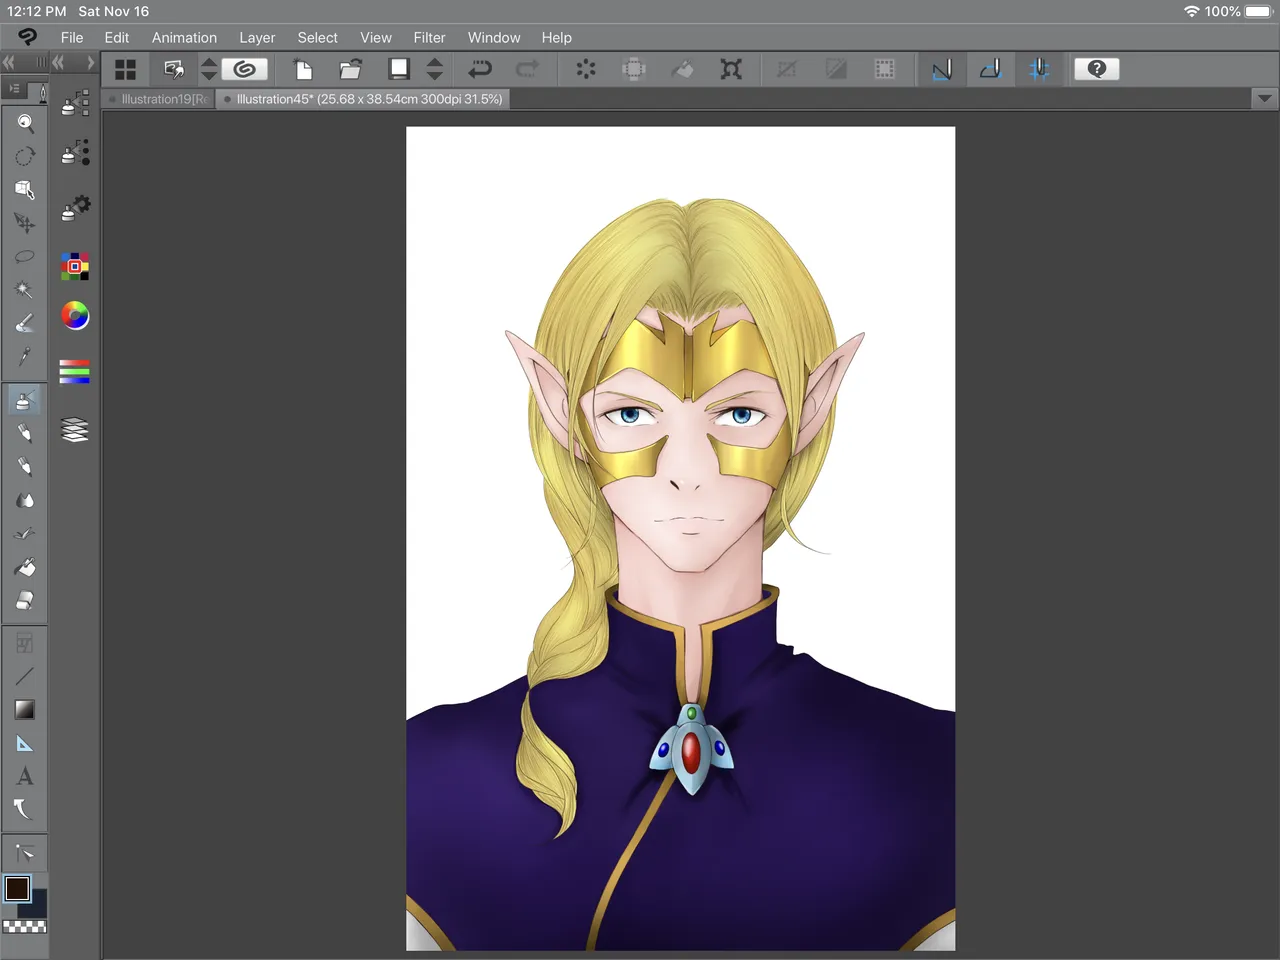Open the Layer menu
Viewport: 1280px width, 960px height.
click(257, 38)
